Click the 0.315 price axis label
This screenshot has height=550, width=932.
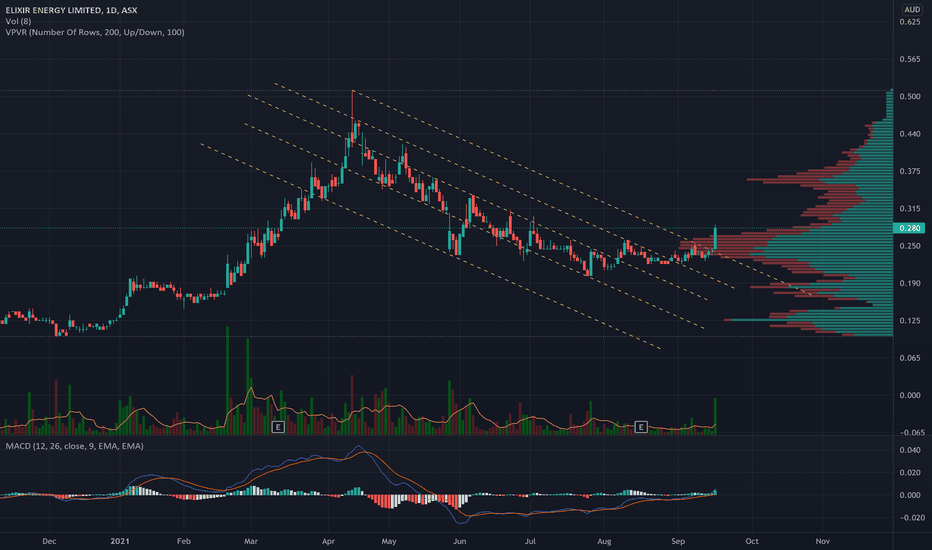[910, 209]
